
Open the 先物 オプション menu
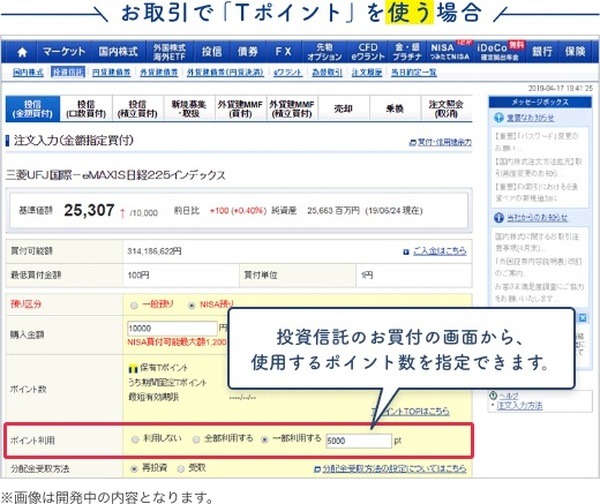pyautogui.click(x=324, y=52)
